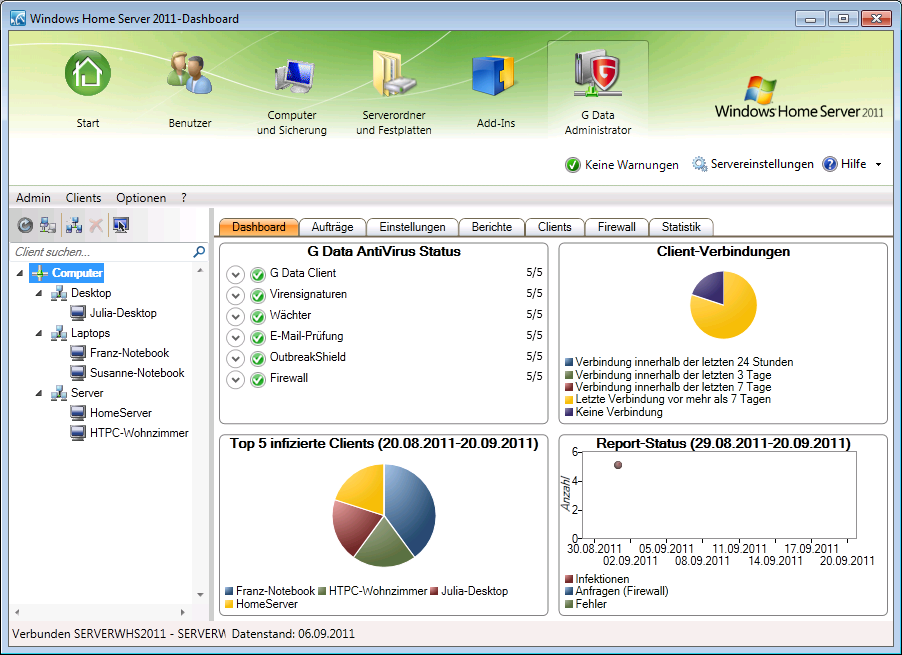
Task: Click the red X delete toolbar icon
Action: [x=96, y=226]
